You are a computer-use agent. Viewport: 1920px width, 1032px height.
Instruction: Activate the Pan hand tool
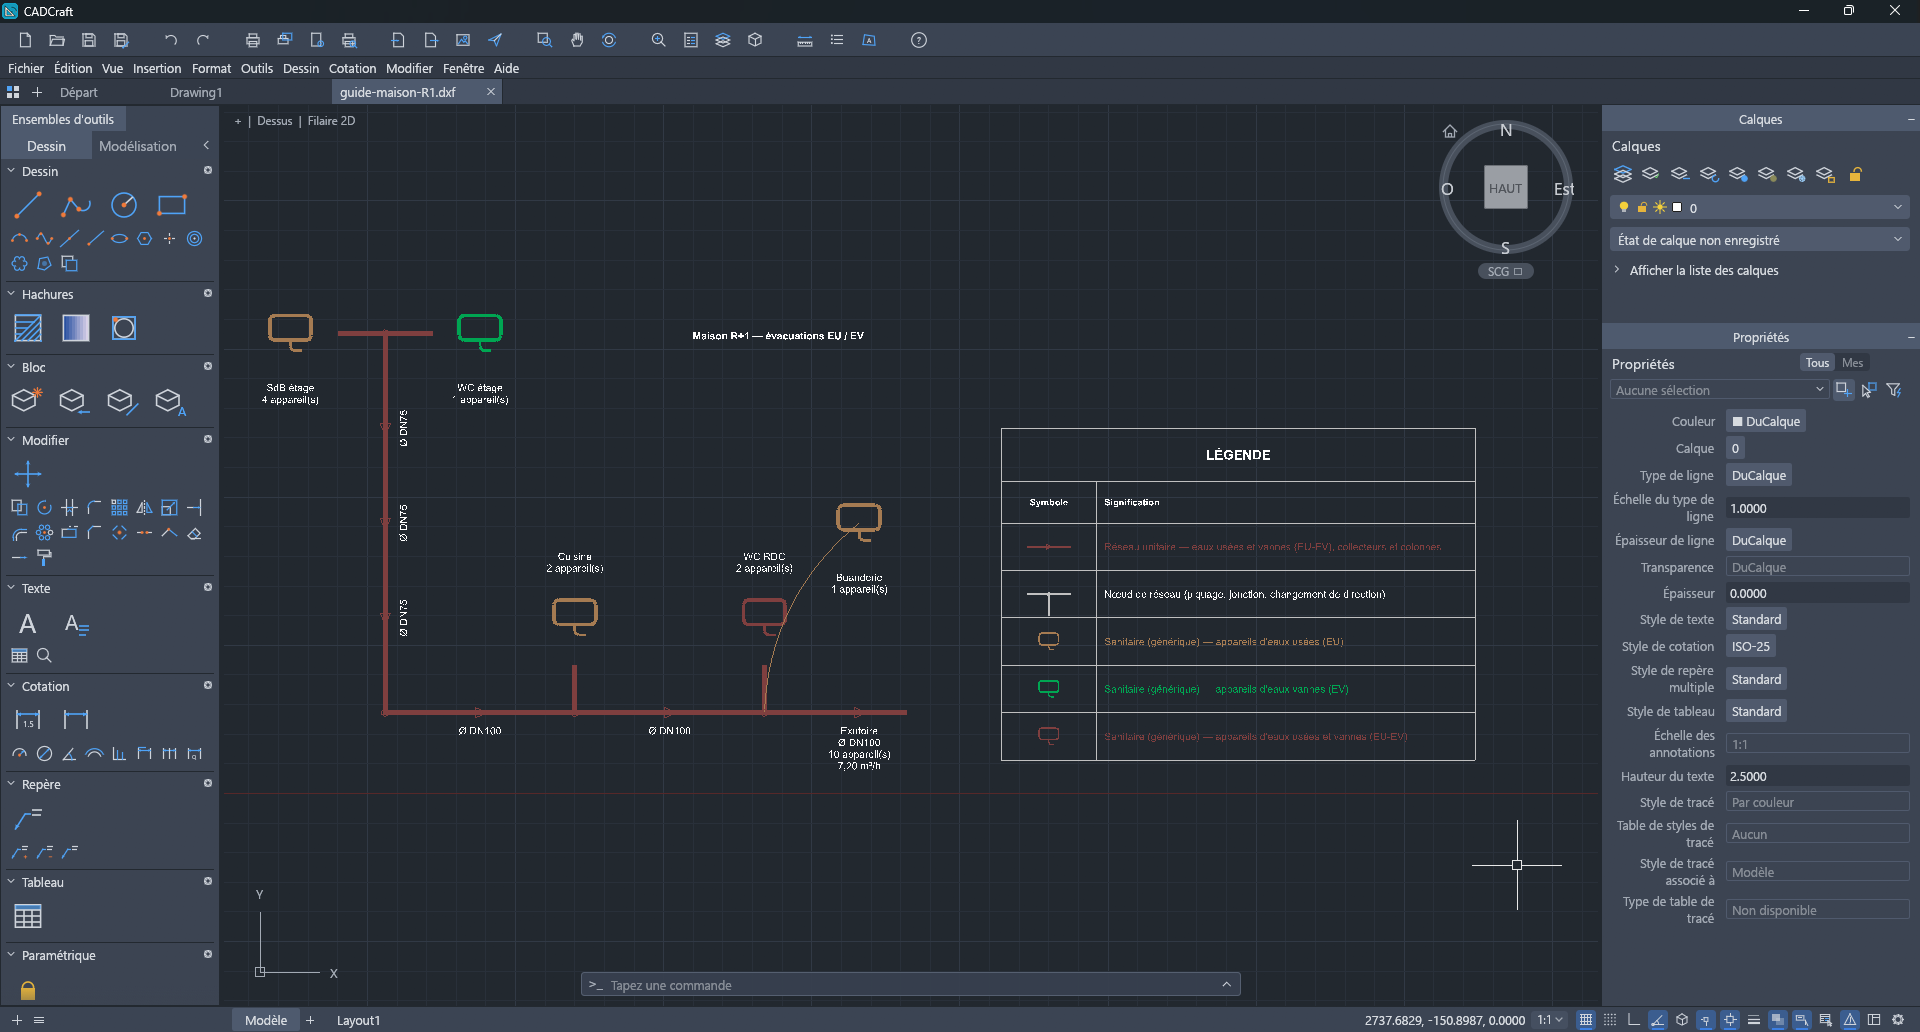click(x=577, y=40)
